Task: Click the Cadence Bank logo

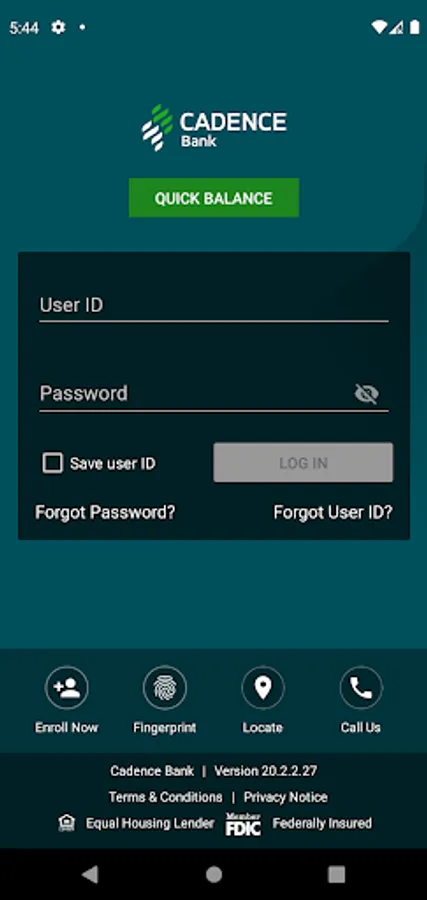Action: point(214,128)
